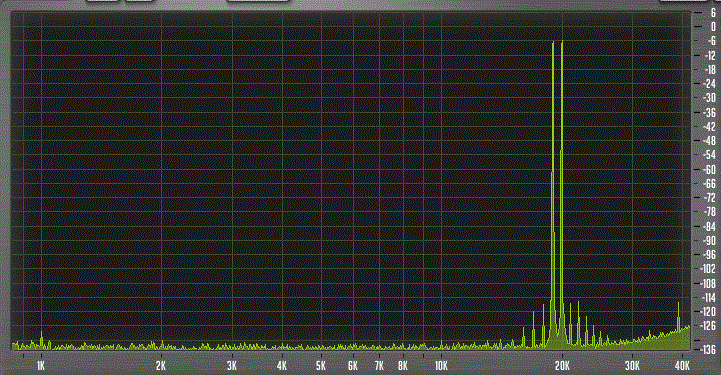Click the 1K frequency axis label

41,366
